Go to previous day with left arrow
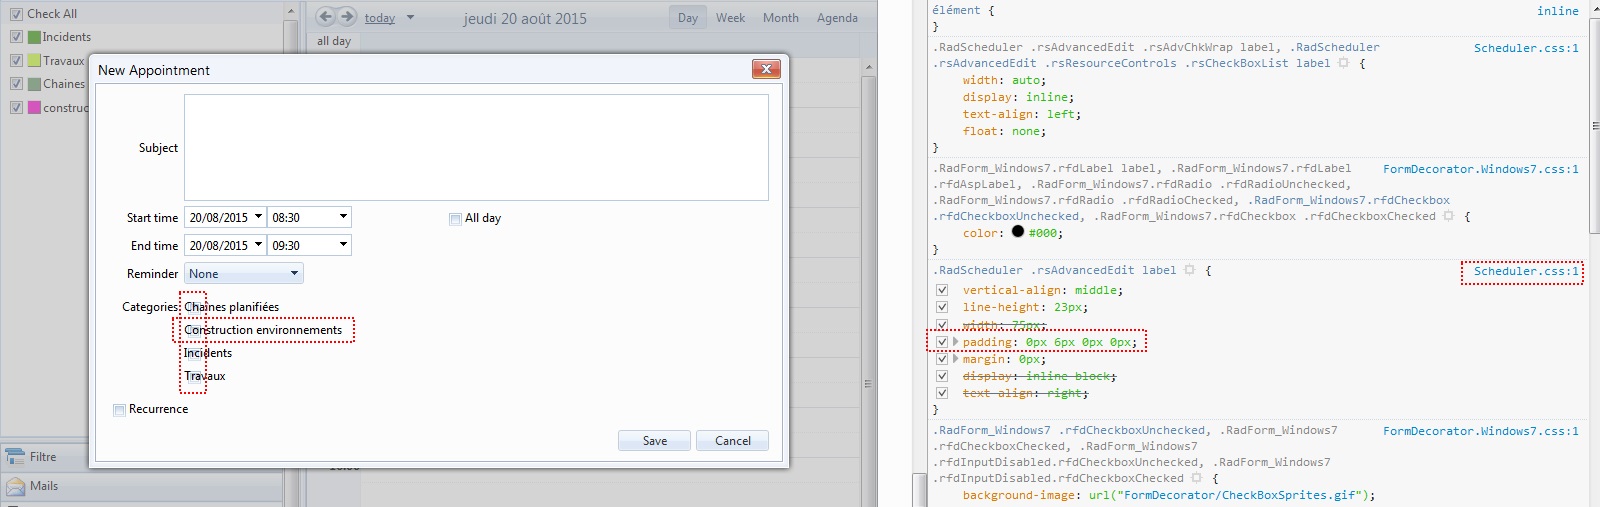 325,17
